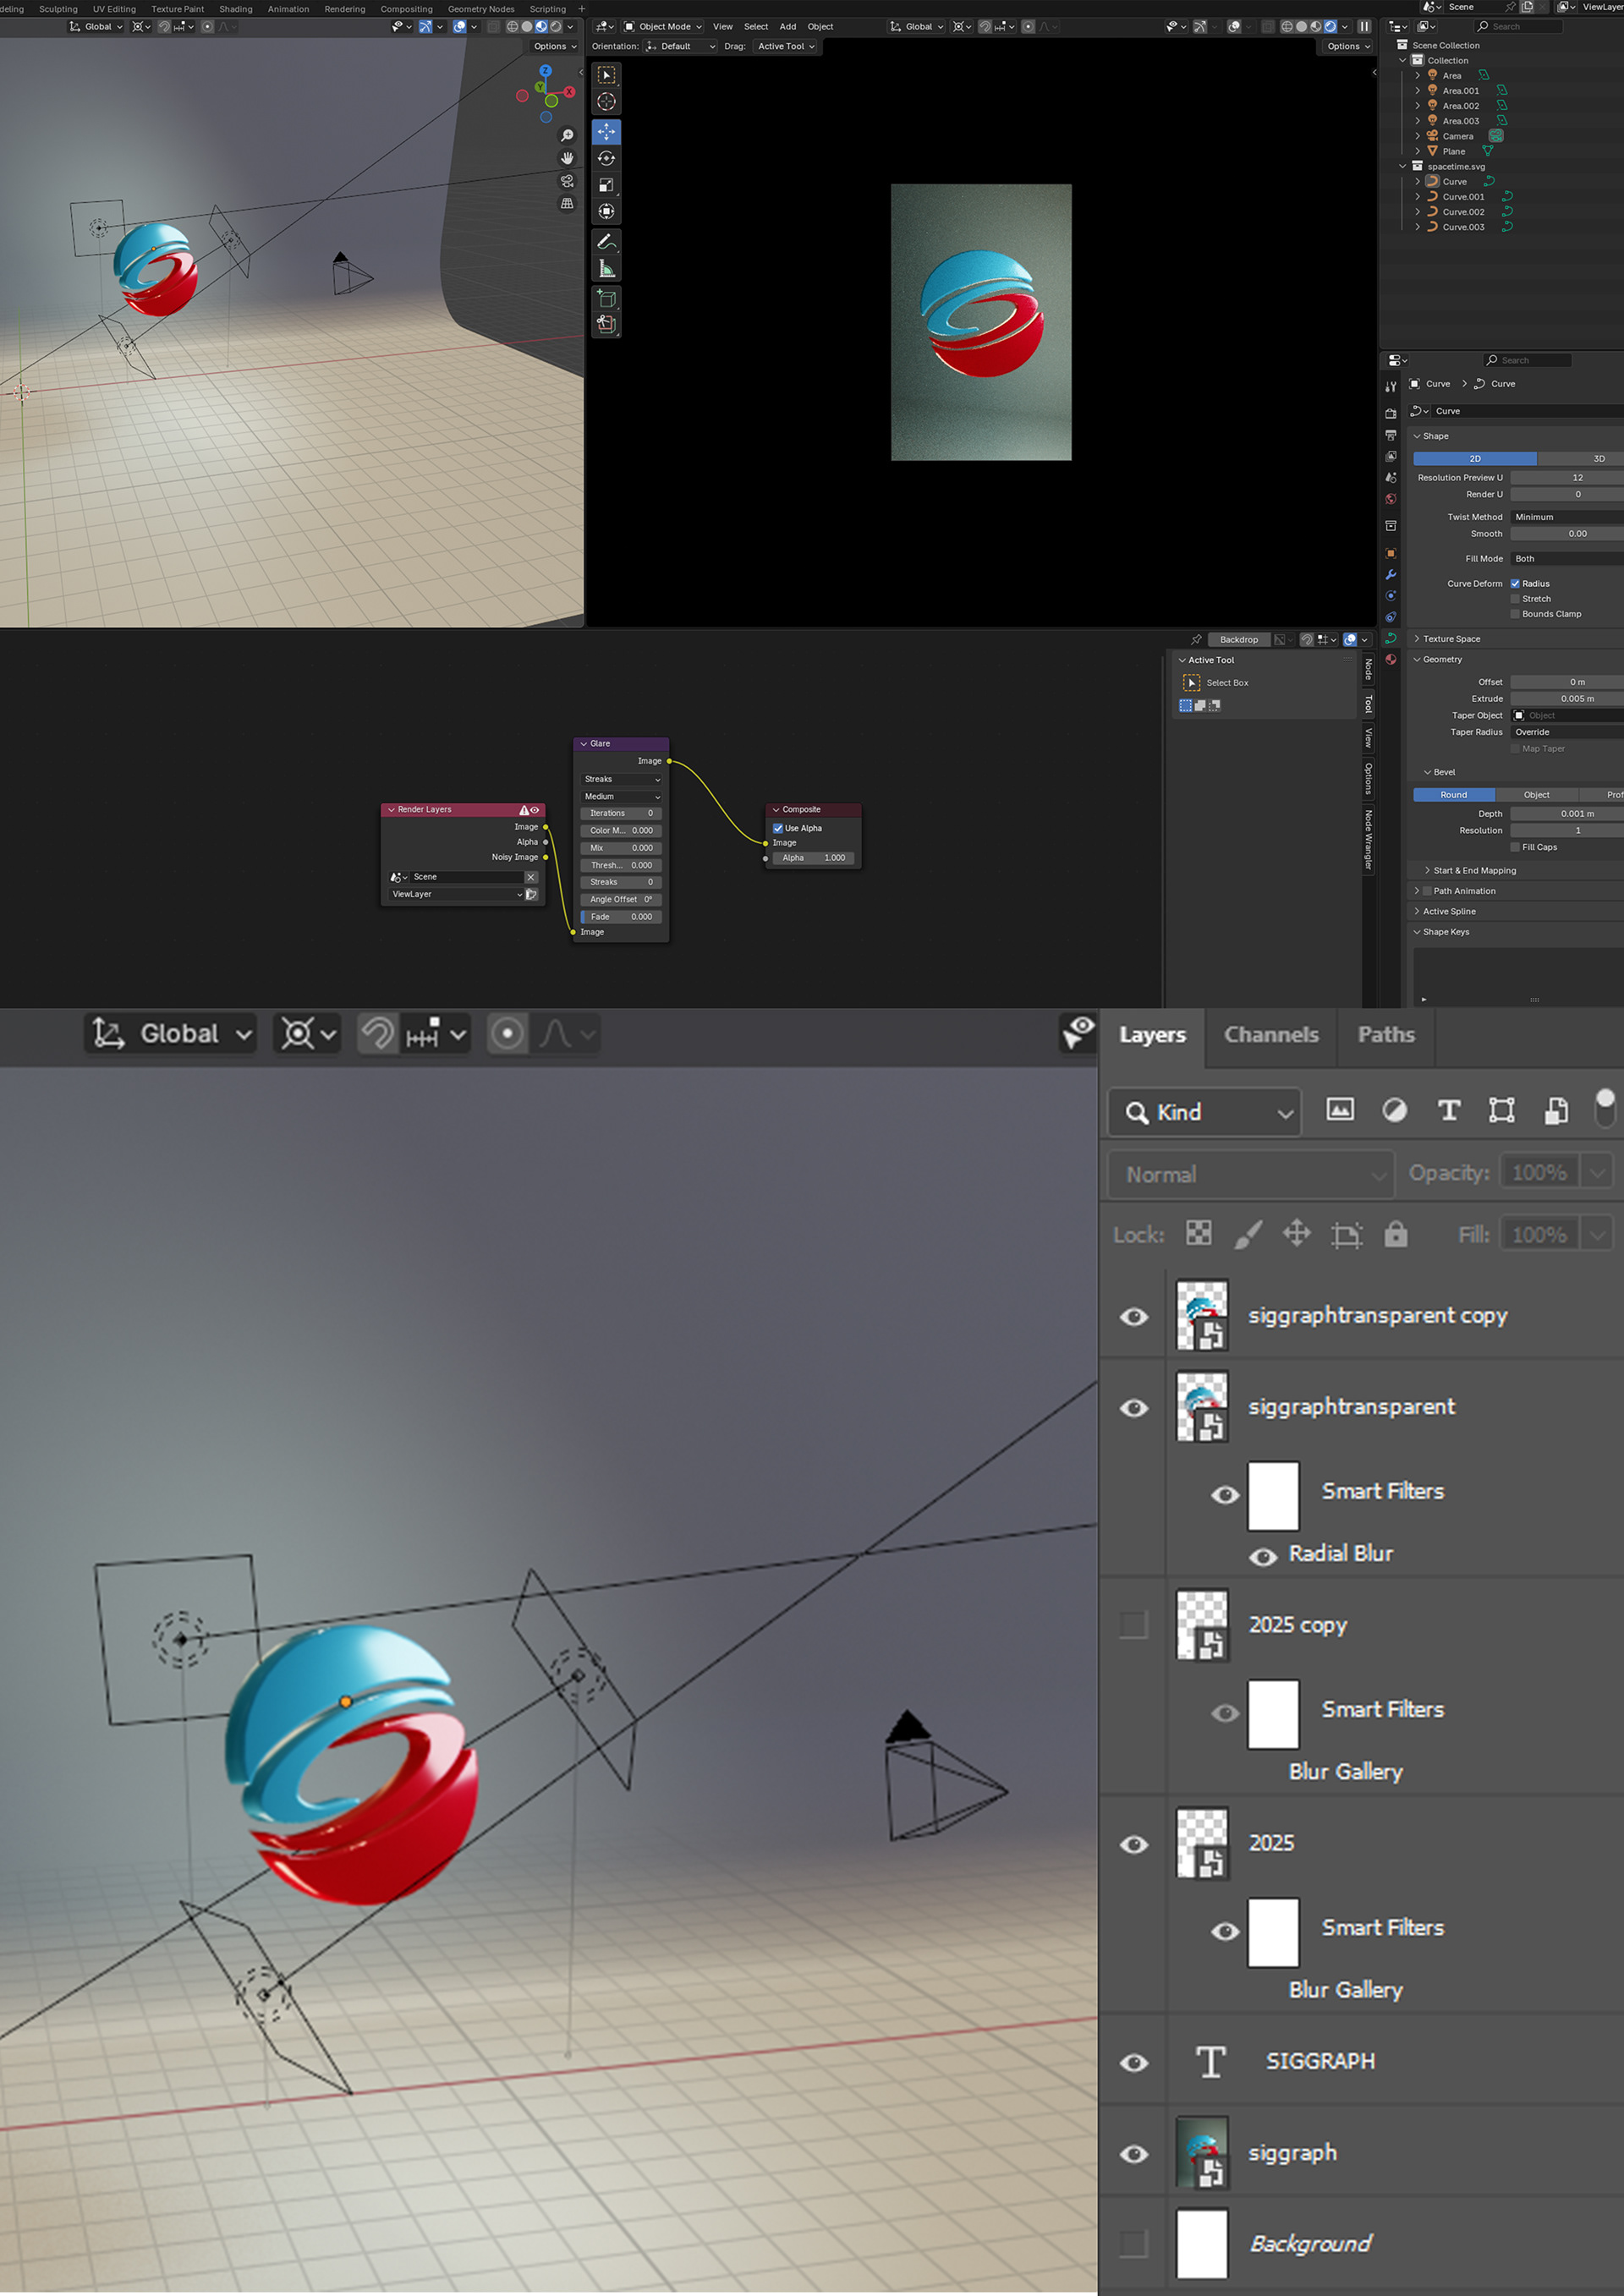This screenshot has height=2296, width=1624.
Task: Select the Move tool in Blender toolbar
Action: click(x=606, y=131)
